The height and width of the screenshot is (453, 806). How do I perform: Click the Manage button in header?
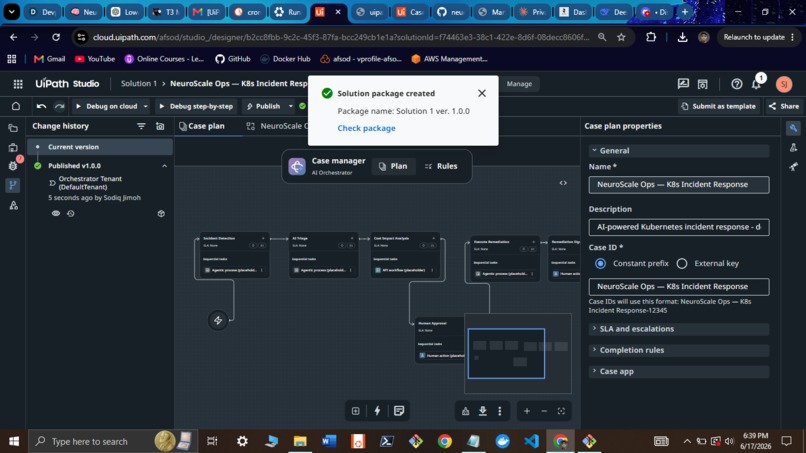pos(519,84)
